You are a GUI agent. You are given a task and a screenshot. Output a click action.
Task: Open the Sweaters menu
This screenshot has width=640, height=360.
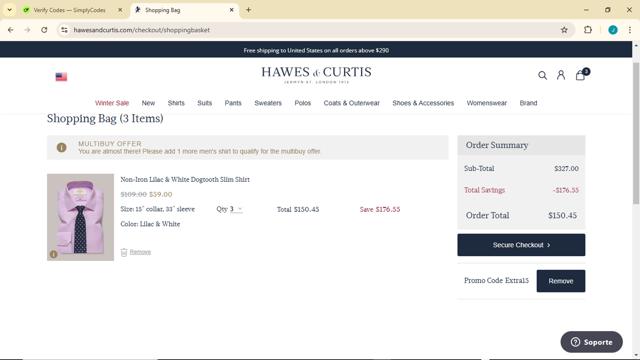[268, 103]
